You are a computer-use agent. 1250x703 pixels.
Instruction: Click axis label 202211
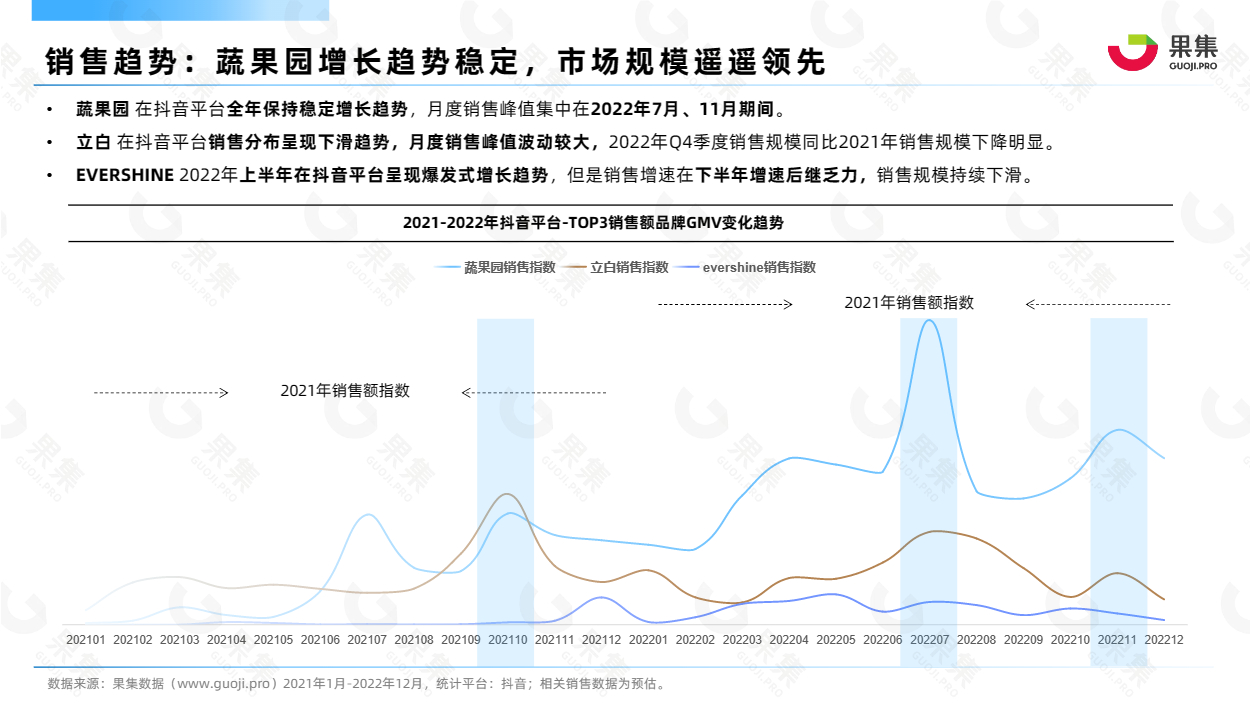(x=1118, y=639)
